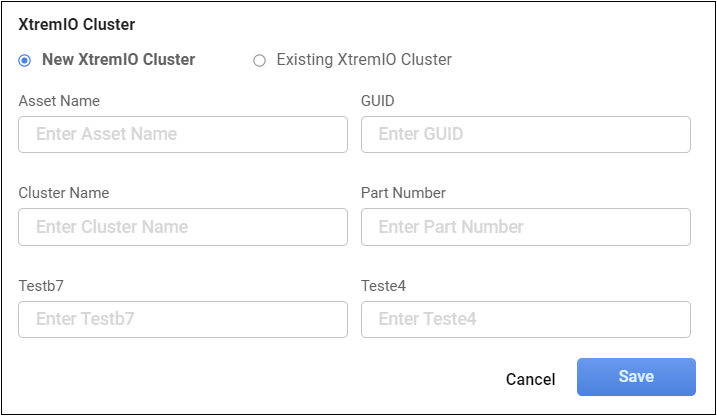Click the Enter Teste4 input box
717x416 pixels.
click(x=525, y=320)
